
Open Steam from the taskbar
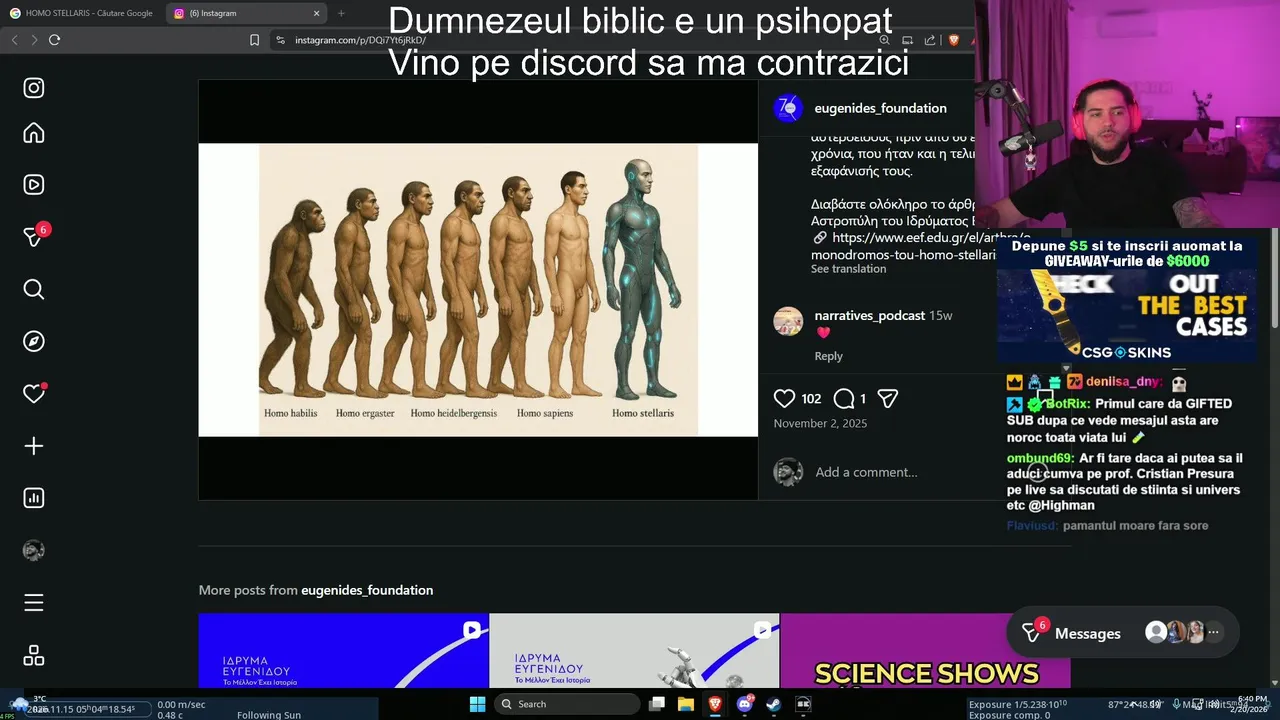click(x=774, y=704)
